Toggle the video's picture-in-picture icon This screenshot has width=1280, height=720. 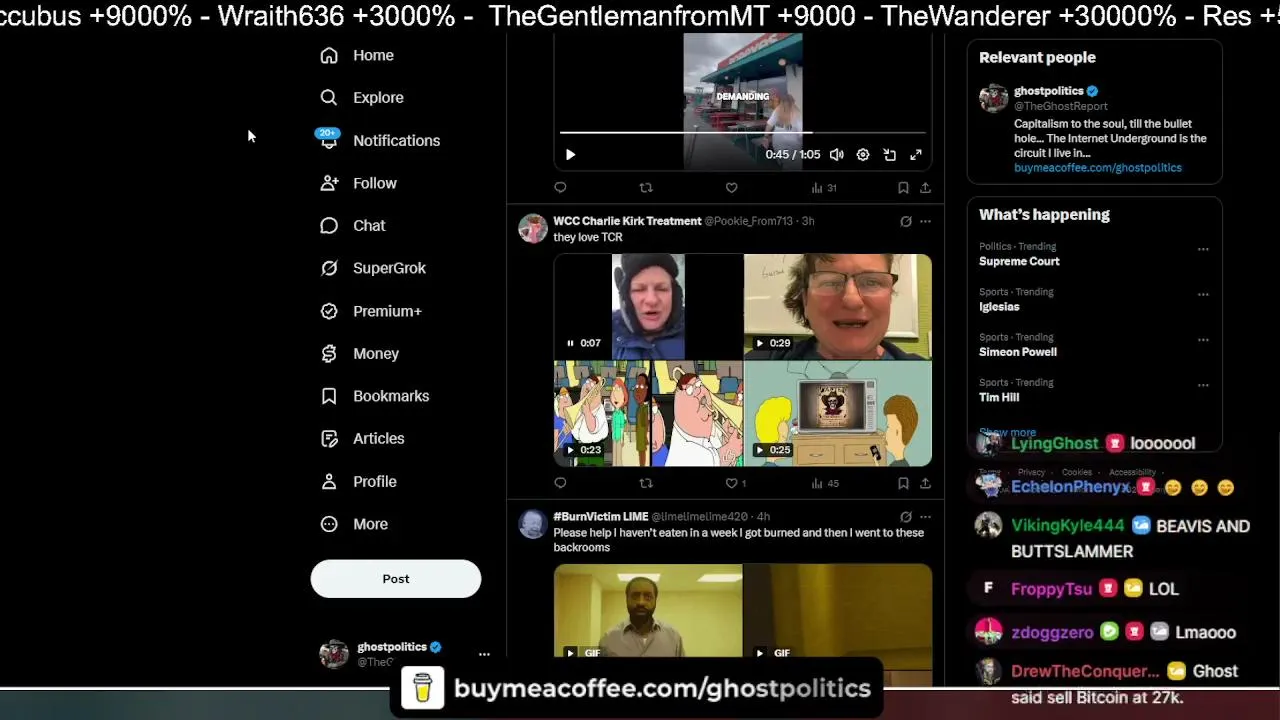[x=889, y=155]
